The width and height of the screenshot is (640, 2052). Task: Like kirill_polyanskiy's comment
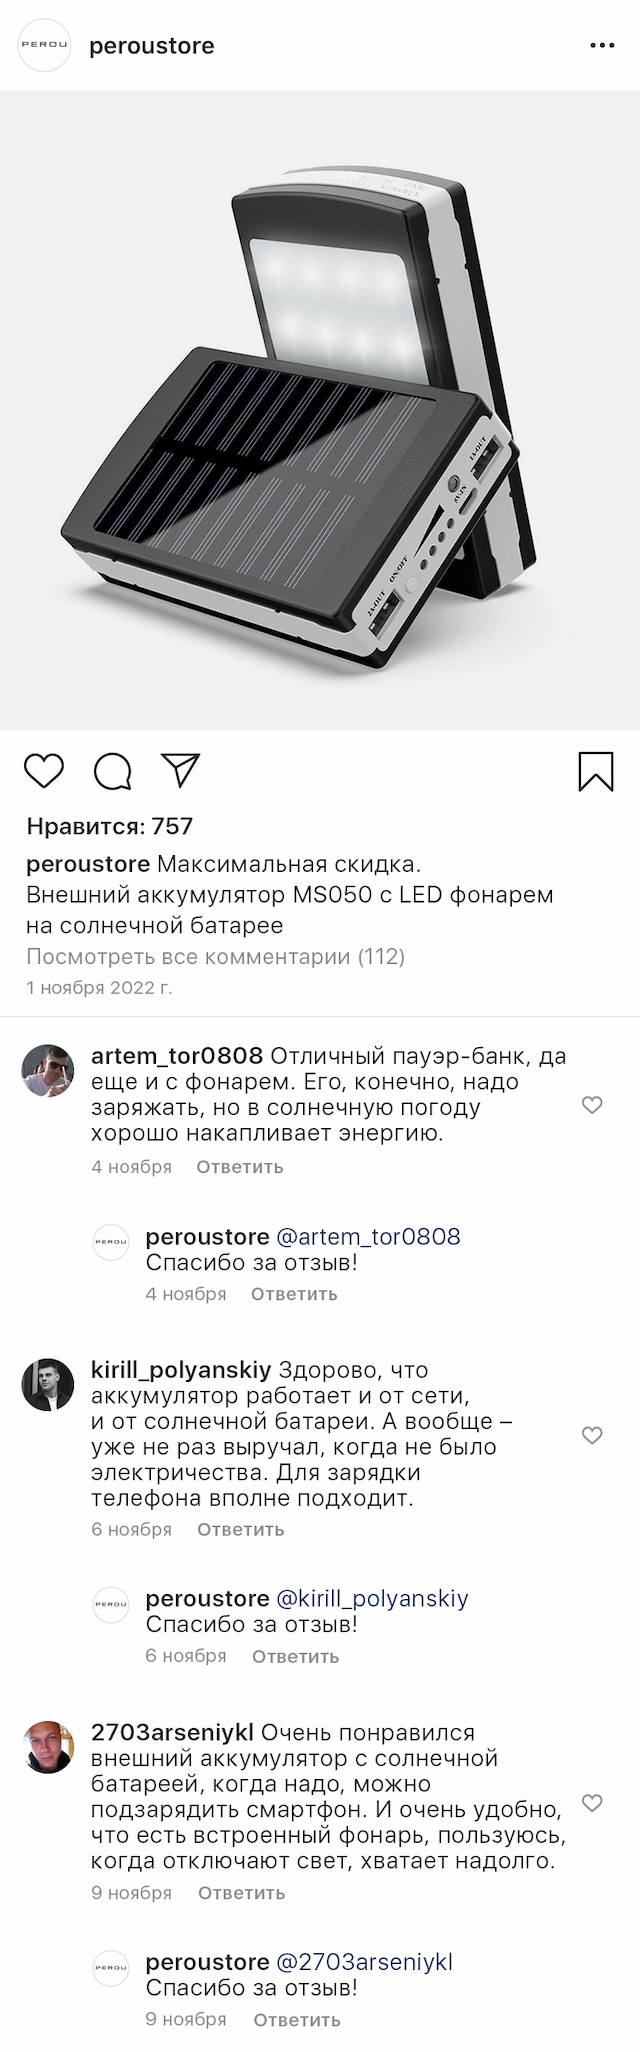(x=592, y=1436)
